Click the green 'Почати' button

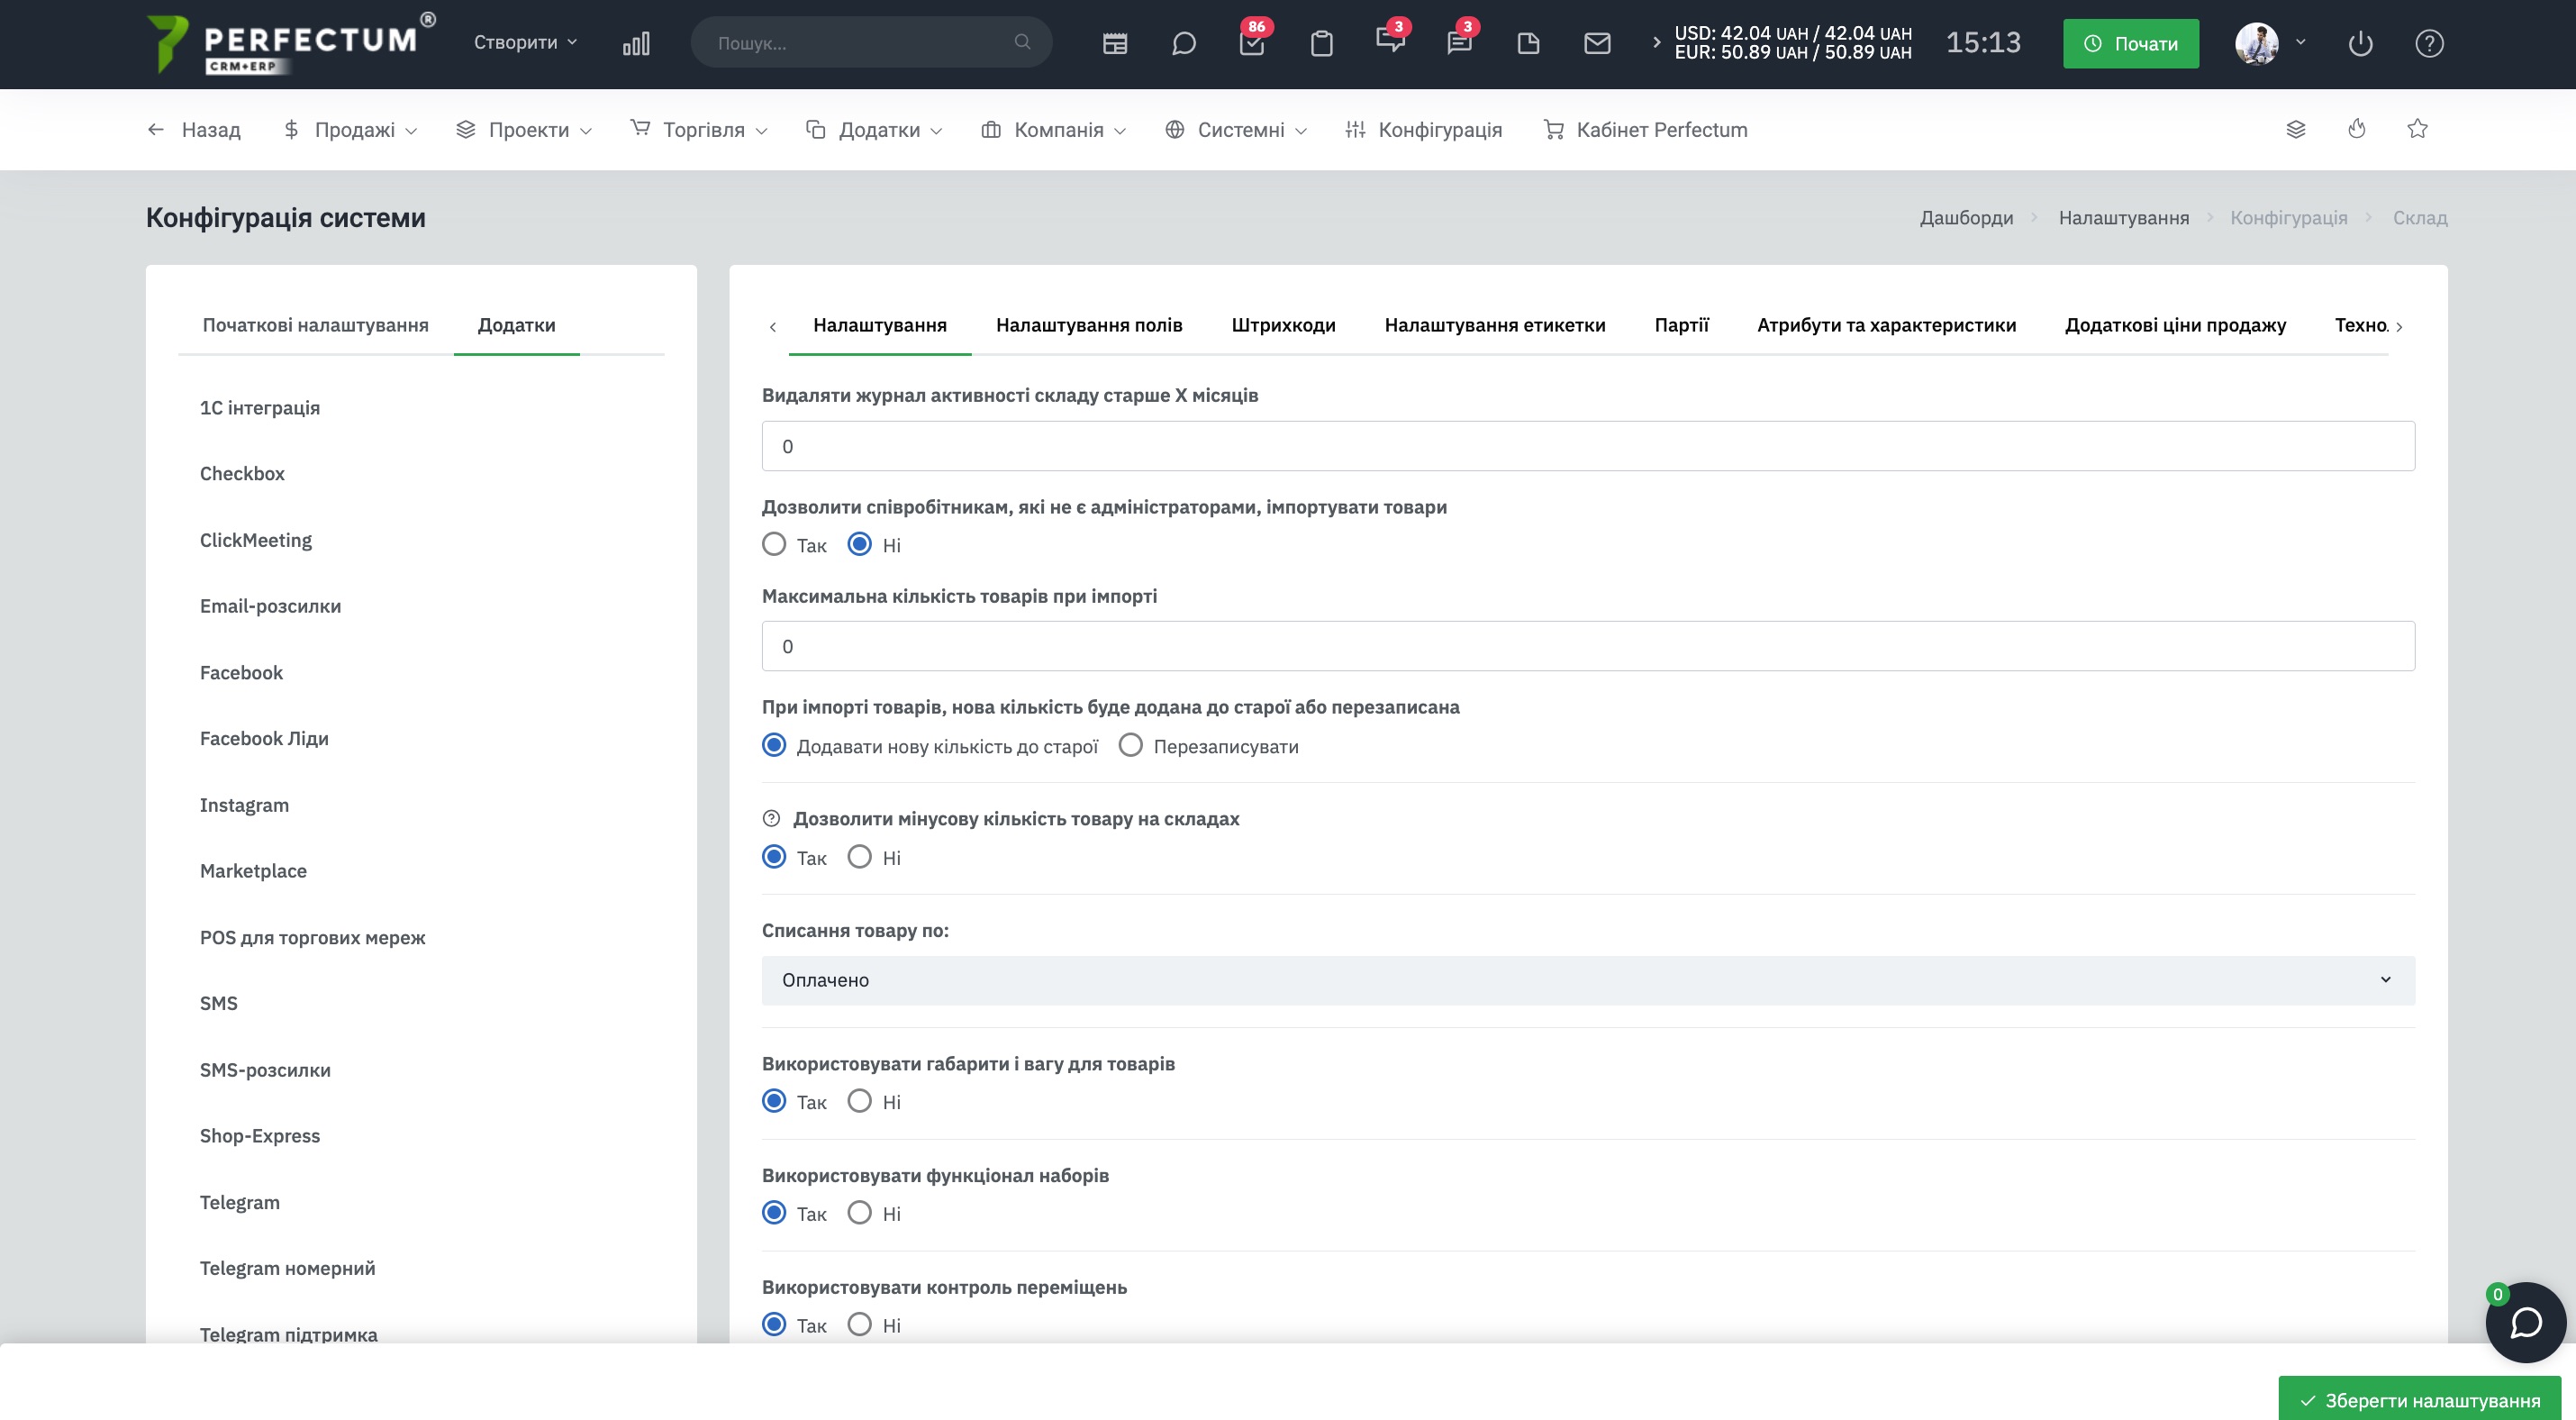[x=2131, y=43]
